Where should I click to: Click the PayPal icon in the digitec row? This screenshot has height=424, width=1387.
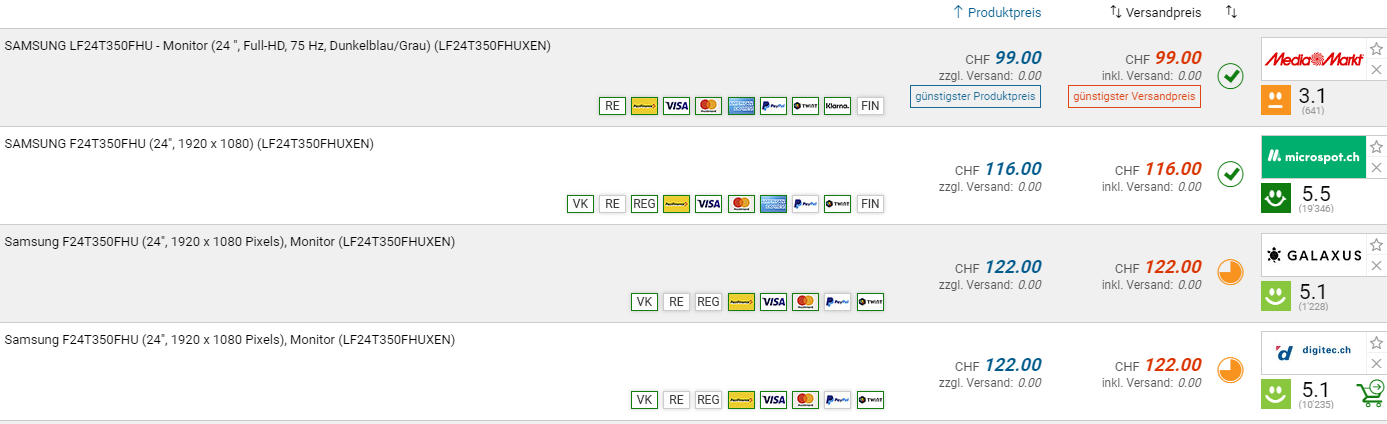point(837,399)
